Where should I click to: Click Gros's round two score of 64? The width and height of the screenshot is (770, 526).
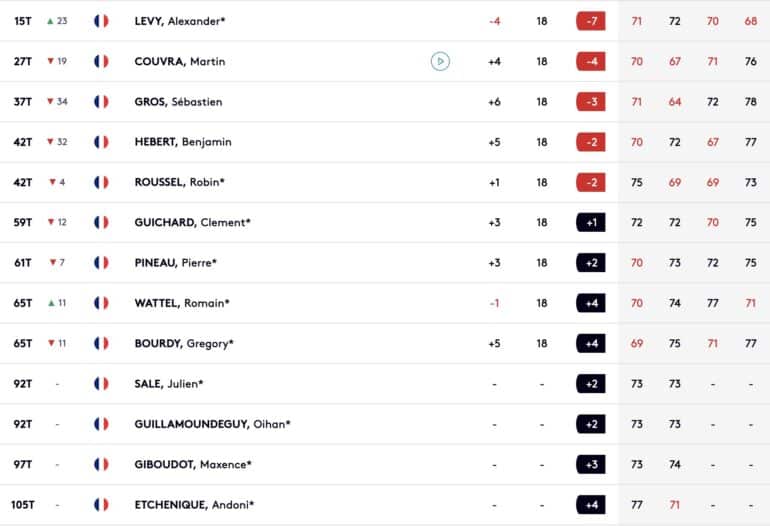click(675, 102)
